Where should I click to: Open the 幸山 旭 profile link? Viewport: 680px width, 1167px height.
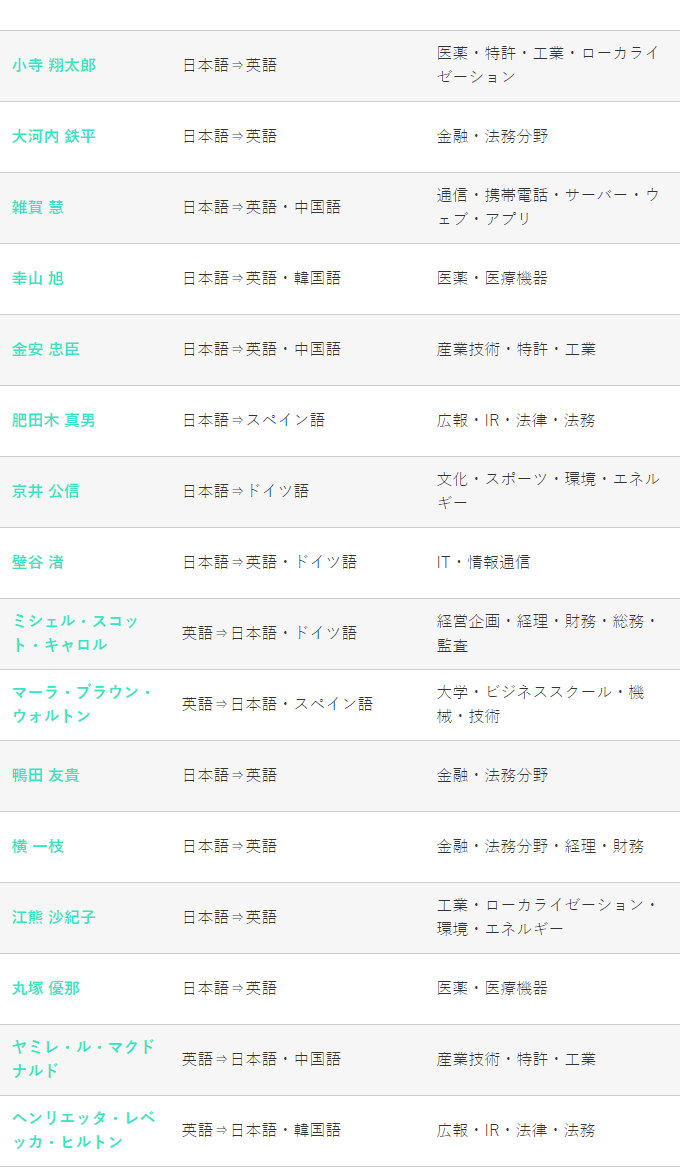click(38, 278)
